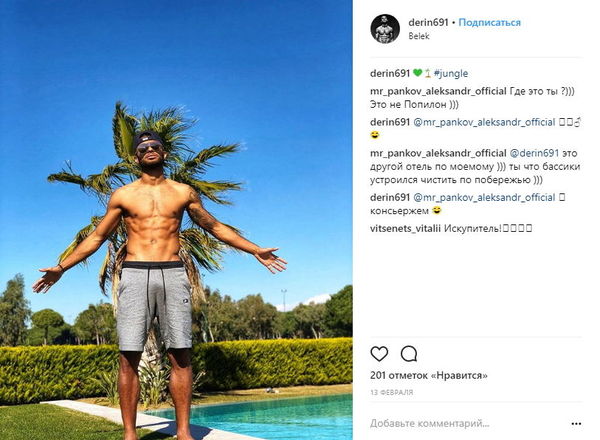Click the 13 февраля post date
600x440 pixels.
point(391,392)
